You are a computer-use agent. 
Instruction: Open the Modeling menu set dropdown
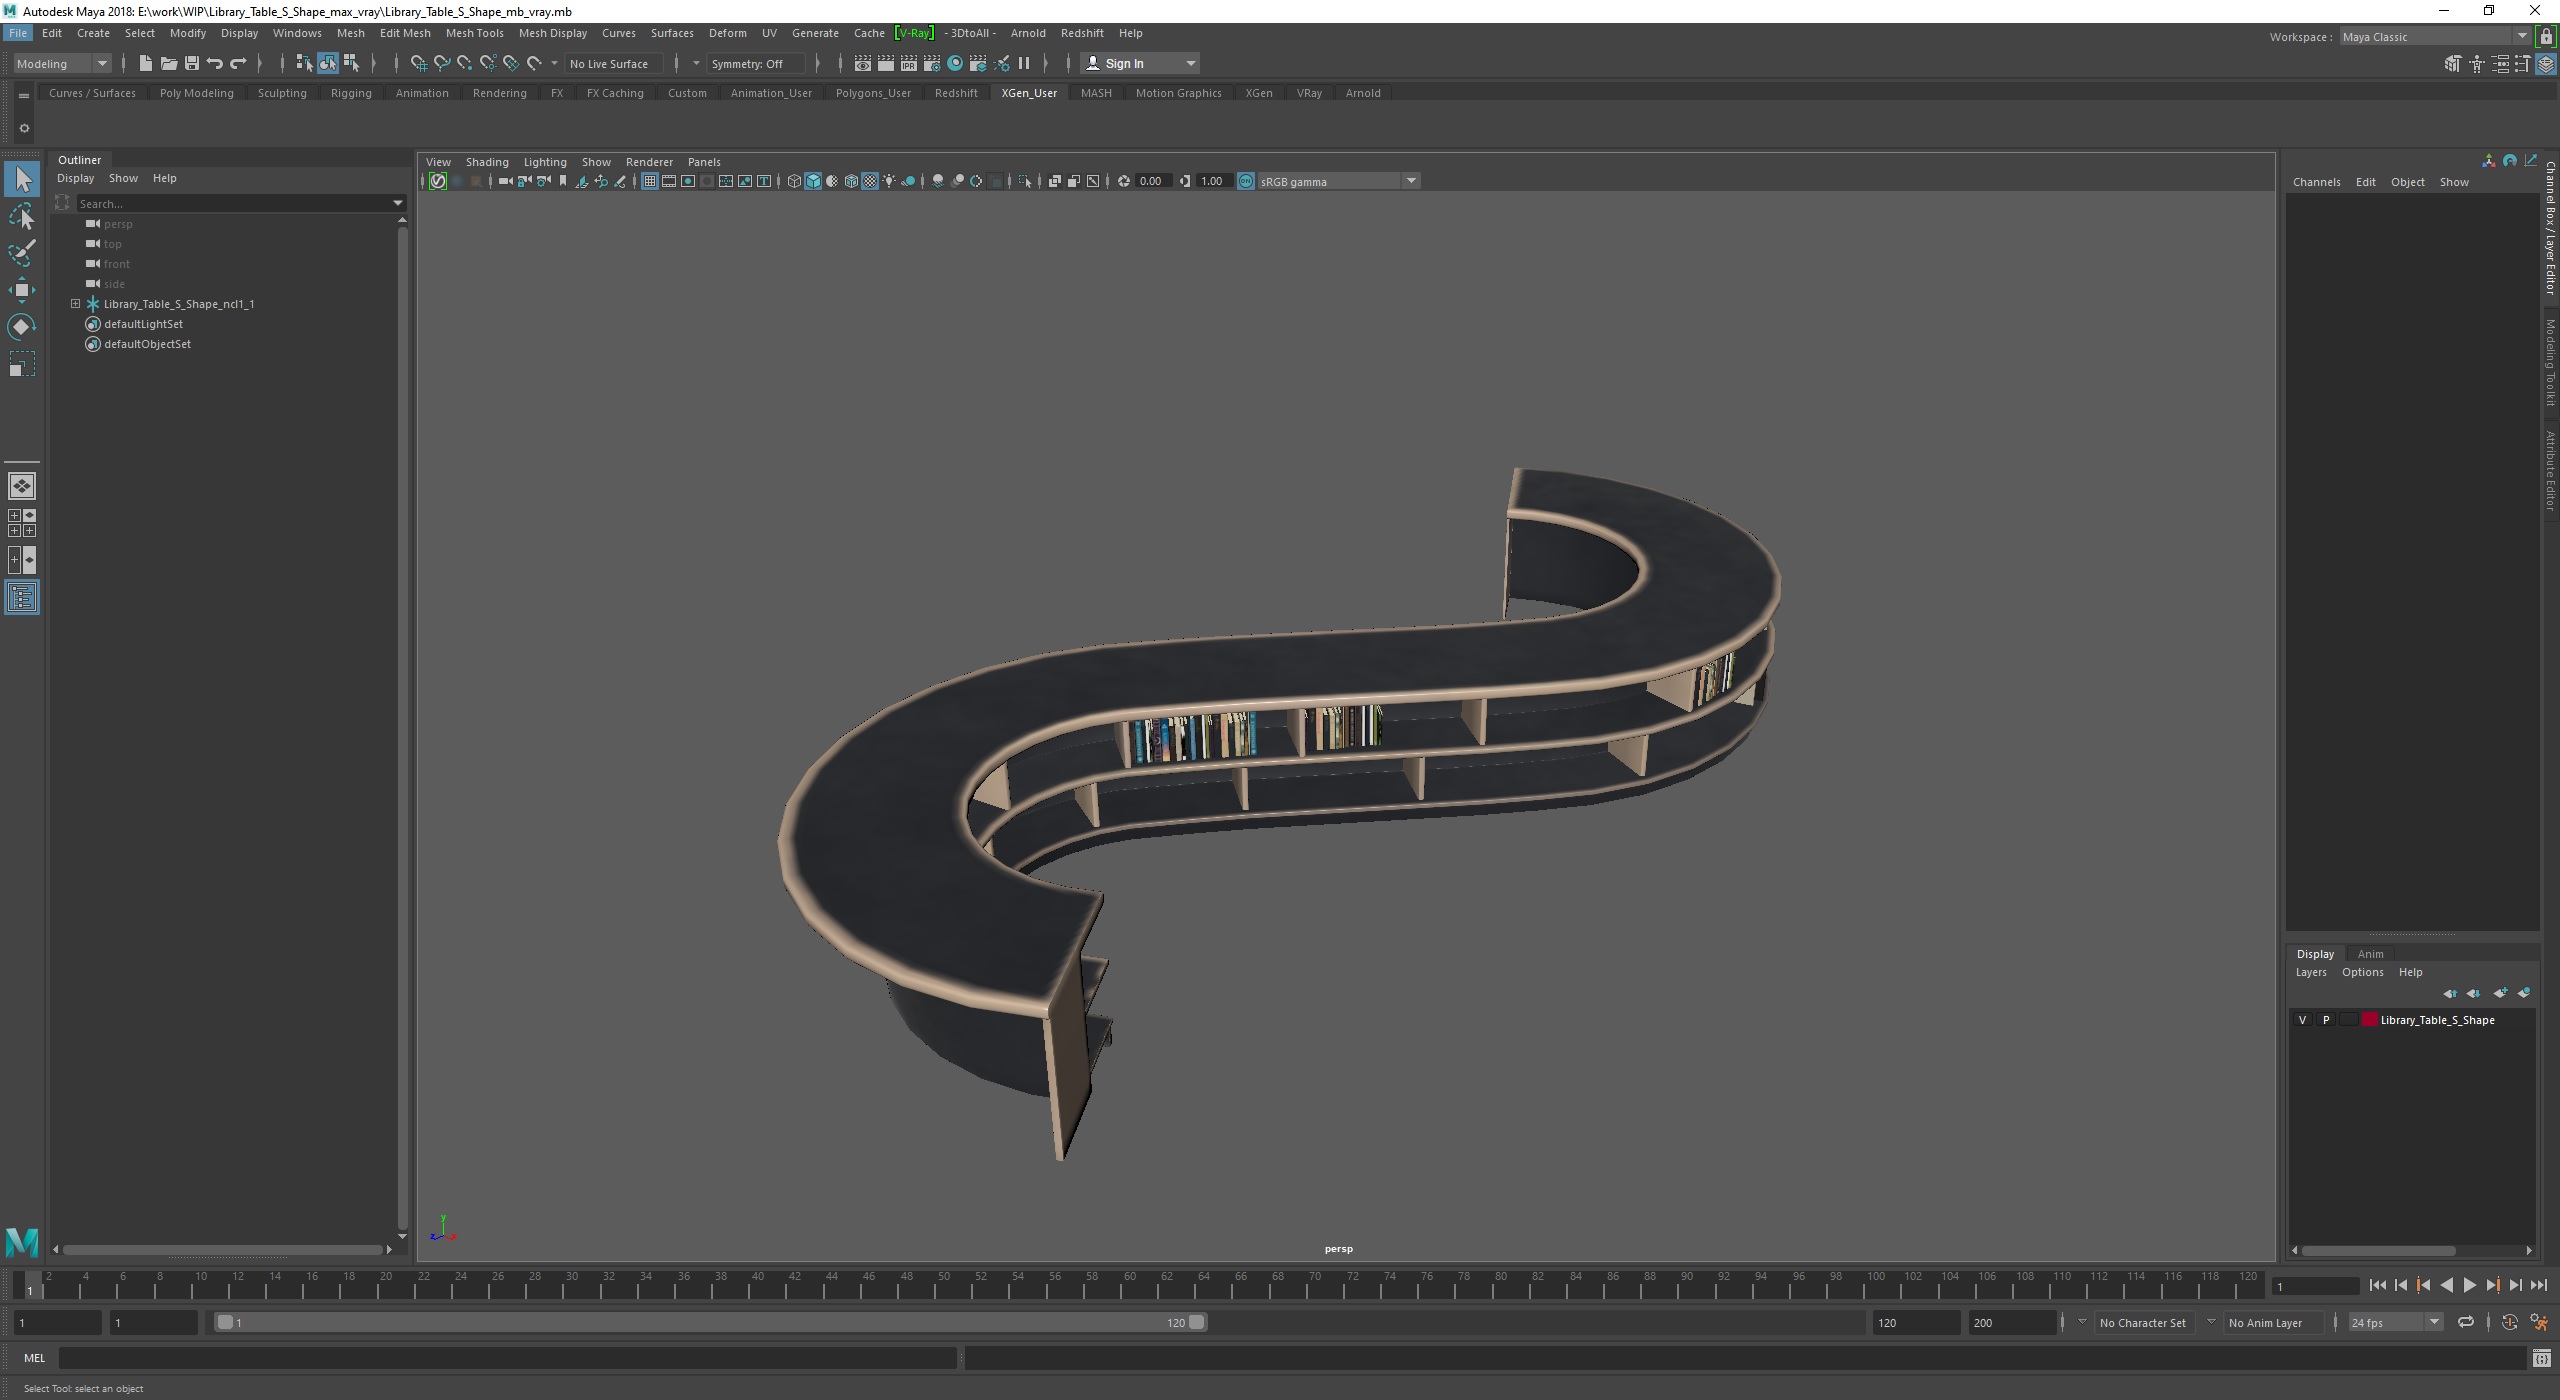pyautogui.click(x=101, y=63)
